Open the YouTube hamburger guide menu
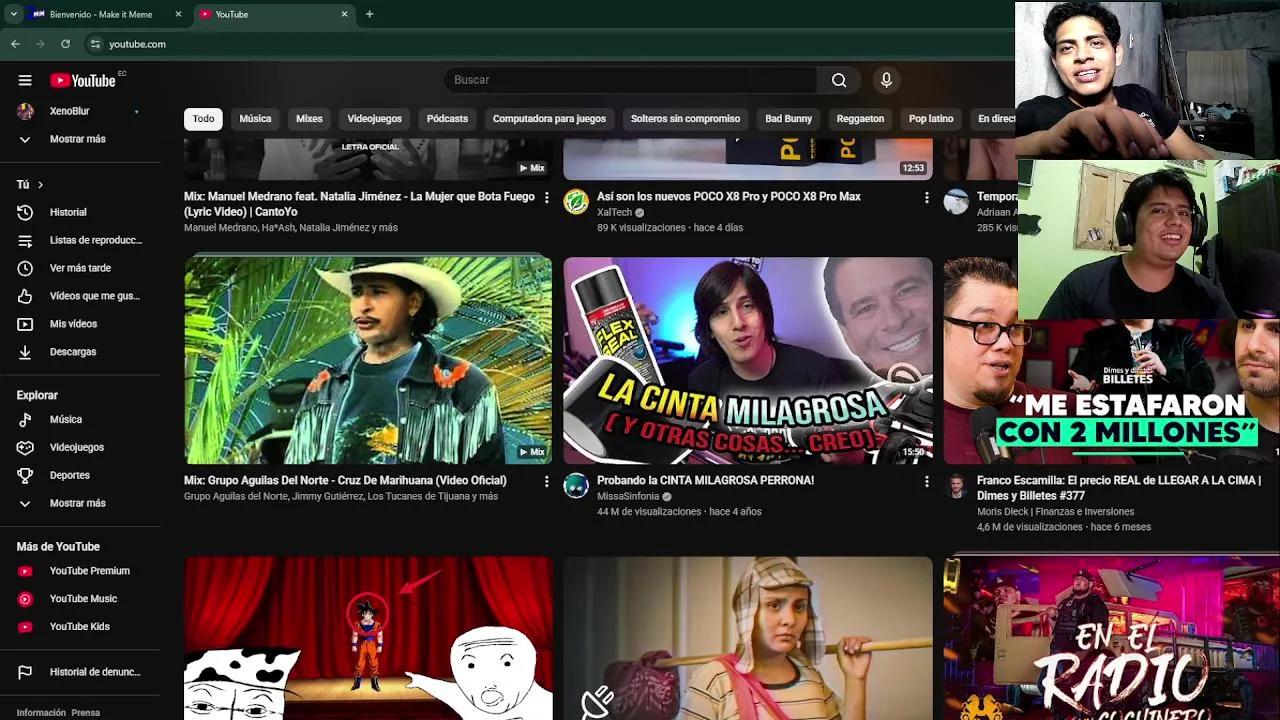 click(25, 80)
